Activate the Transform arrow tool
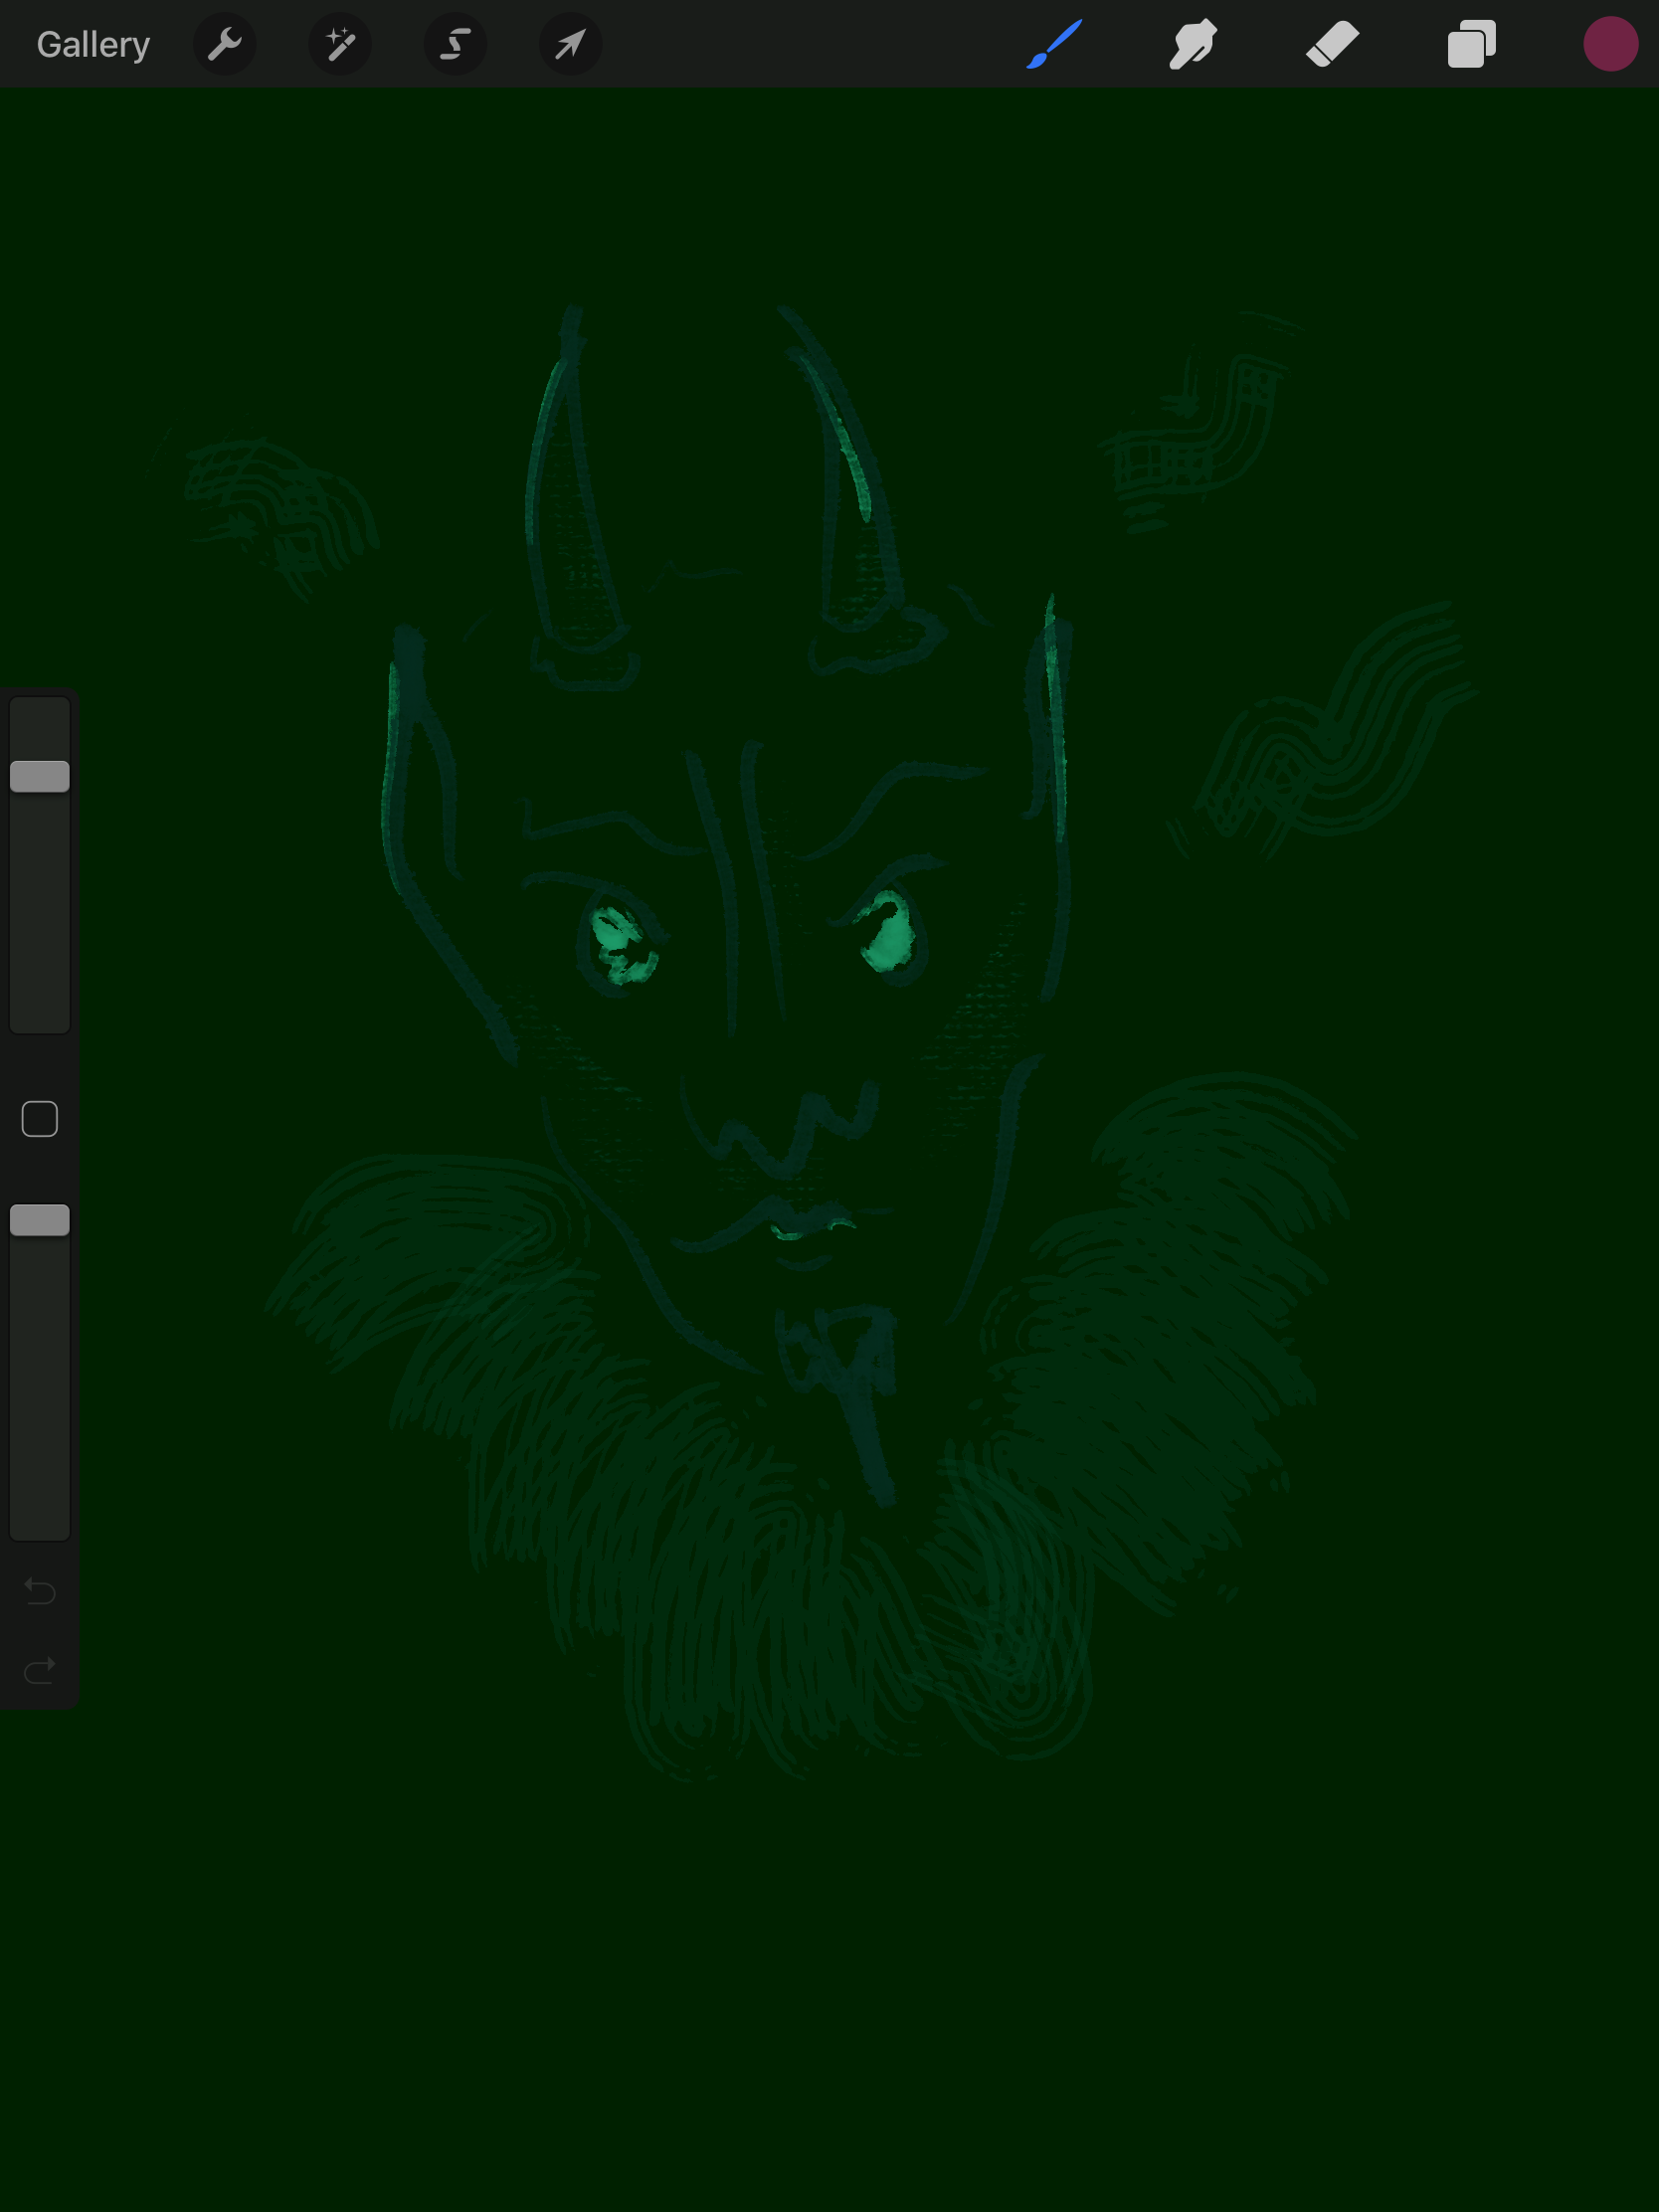The height and width of the screenshot is (2212, 1659). 570,44
